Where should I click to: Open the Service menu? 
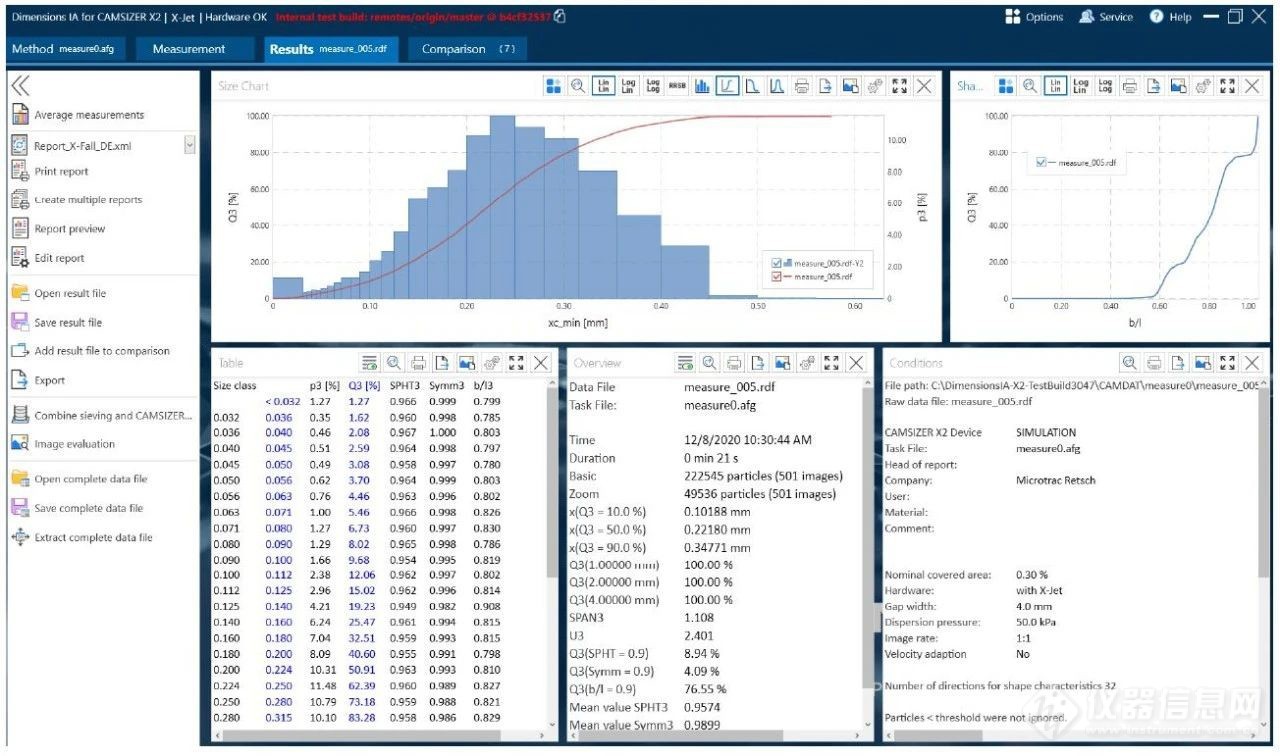[1106, 17]
